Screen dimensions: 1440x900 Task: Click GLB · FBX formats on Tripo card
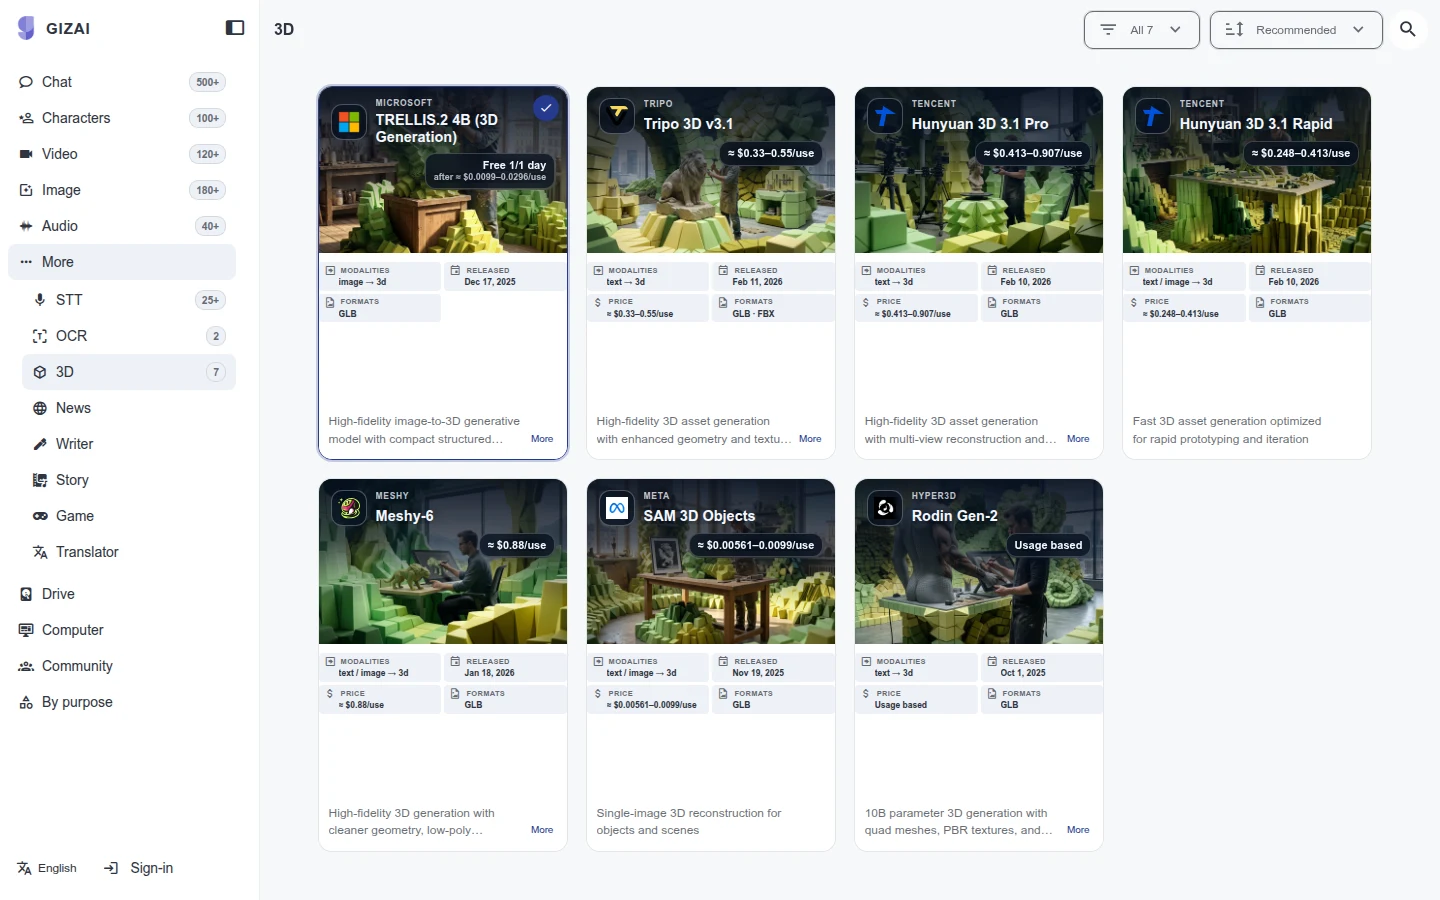(x=753, y=314)
